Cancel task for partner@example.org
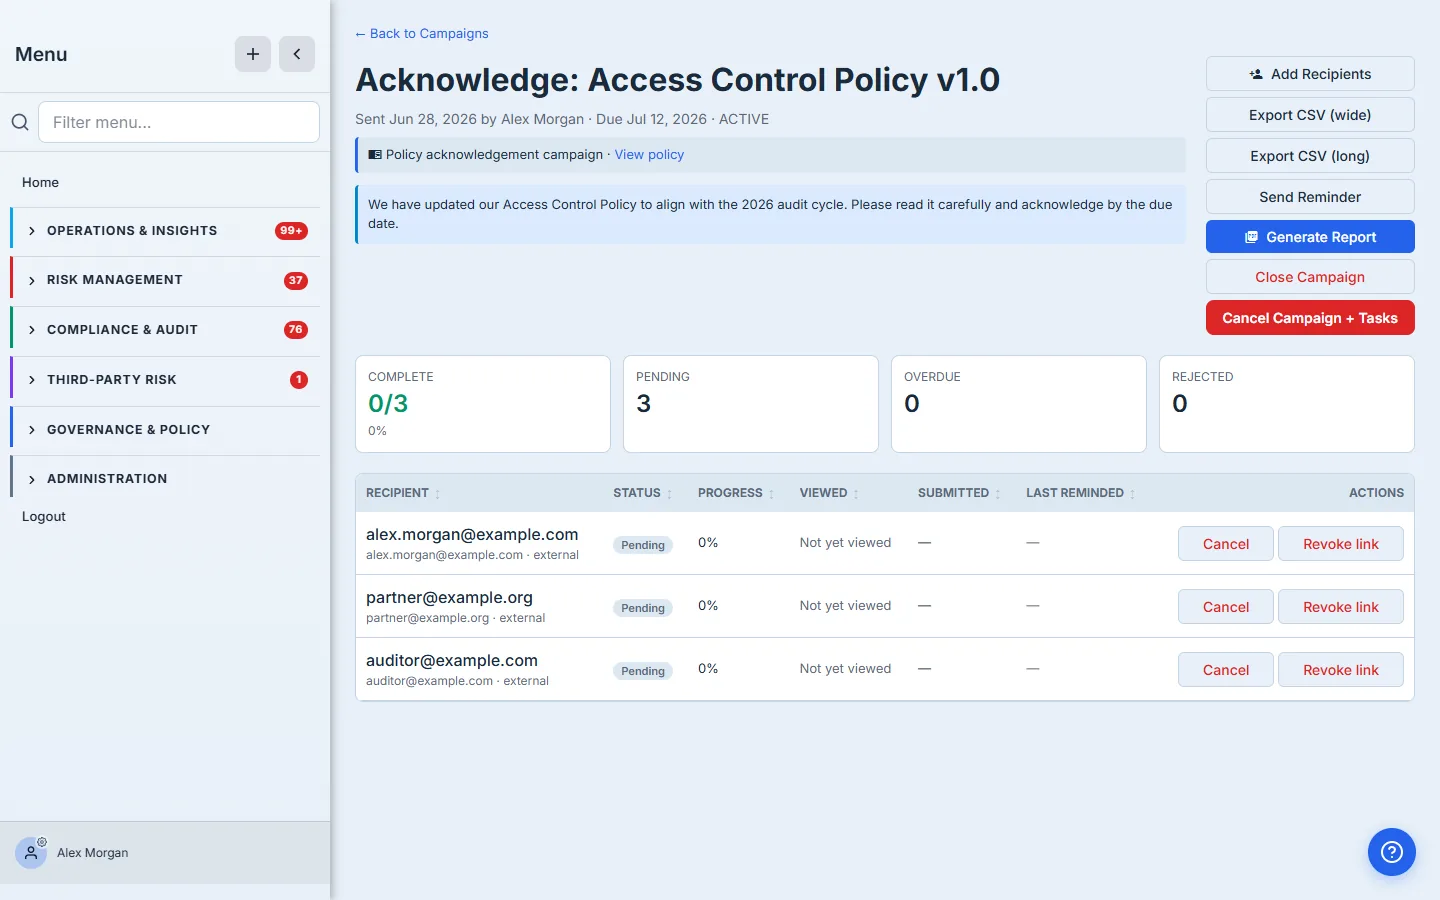 point(1226,607)
